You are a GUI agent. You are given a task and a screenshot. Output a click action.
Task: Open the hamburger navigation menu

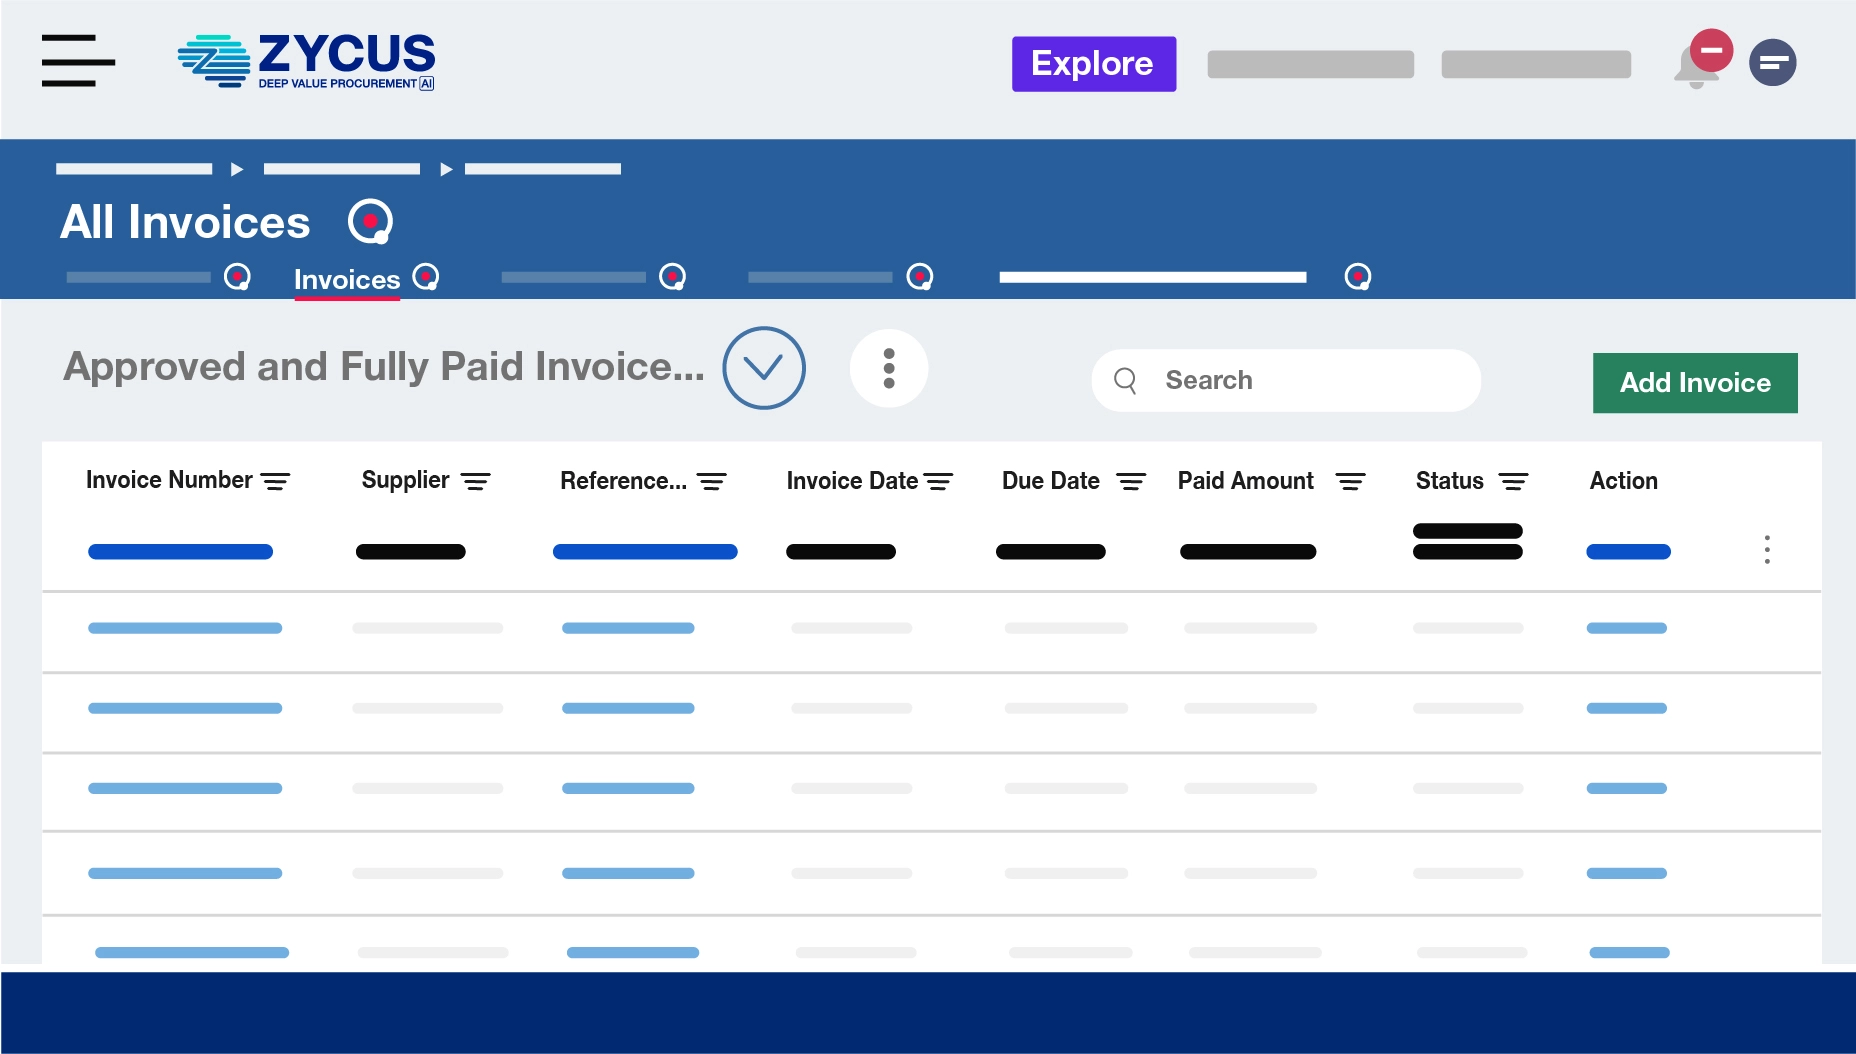[x=78, y=61]
